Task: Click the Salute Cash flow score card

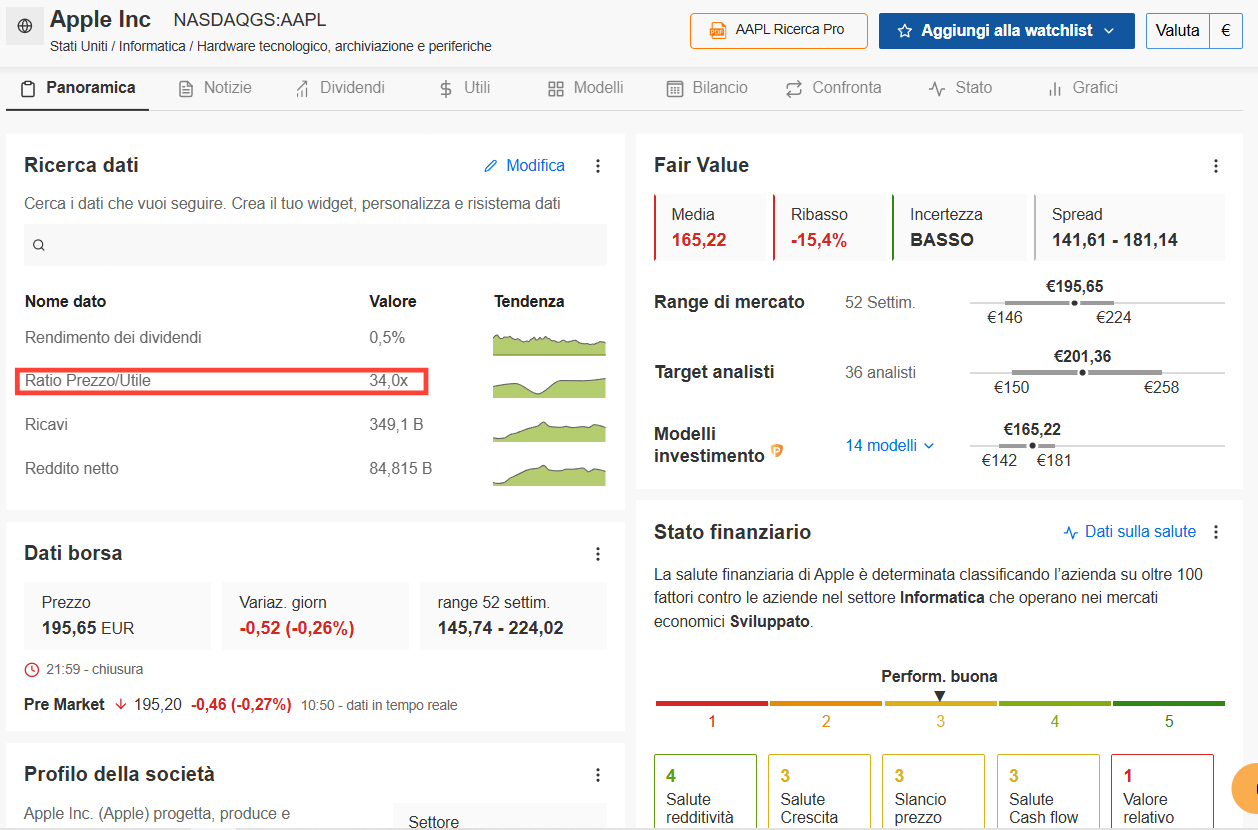Action: (x=1048, y=792)
